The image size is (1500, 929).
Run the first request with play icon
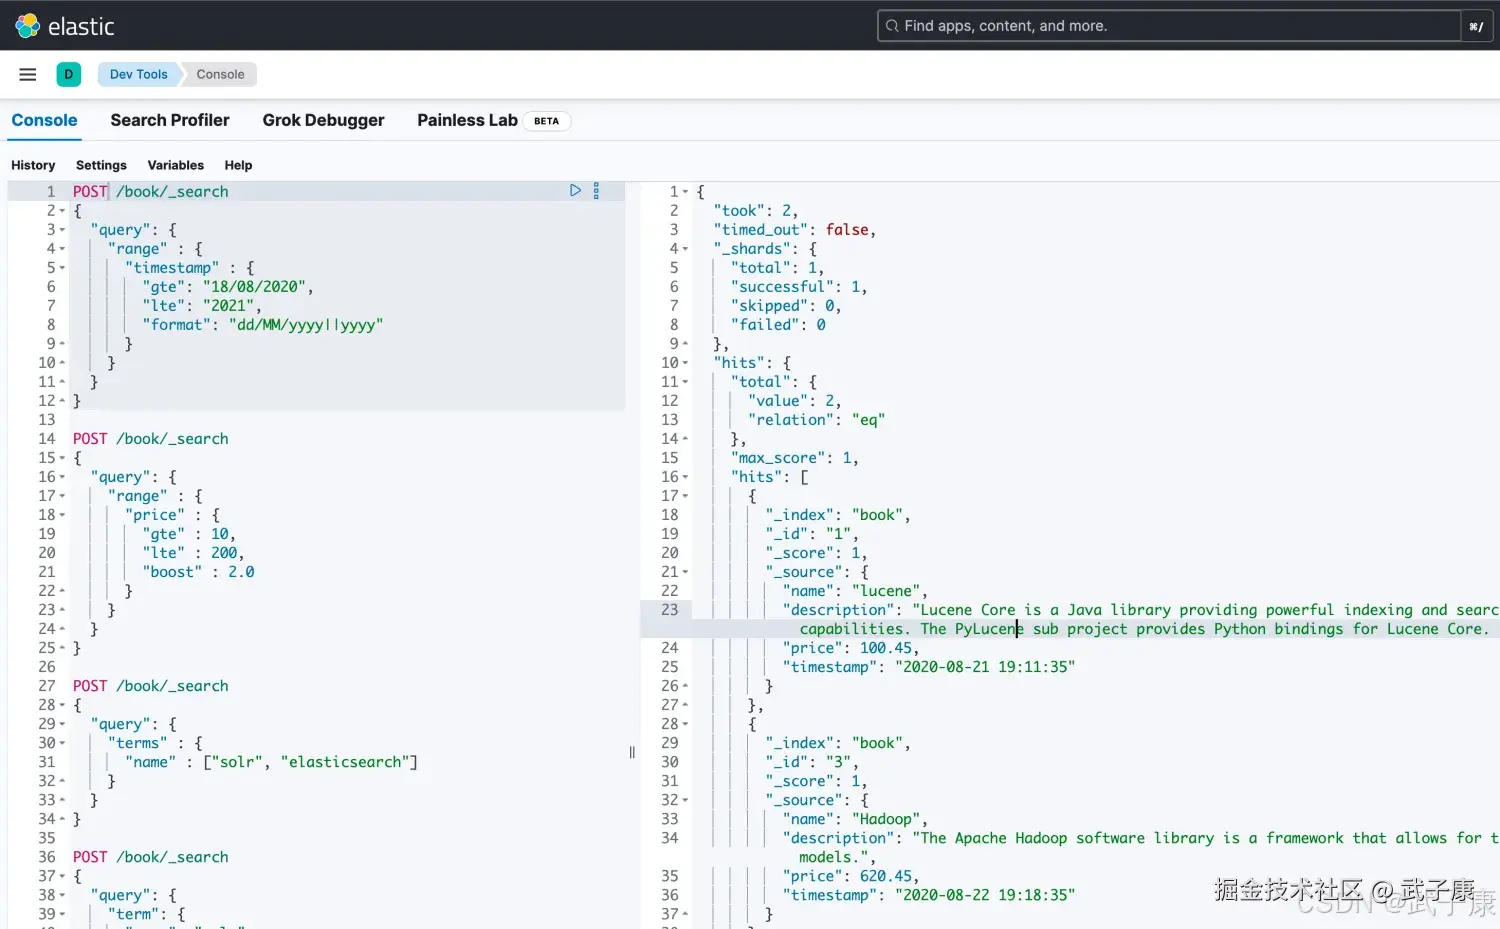pyautogui.click(x=575, y=190)
